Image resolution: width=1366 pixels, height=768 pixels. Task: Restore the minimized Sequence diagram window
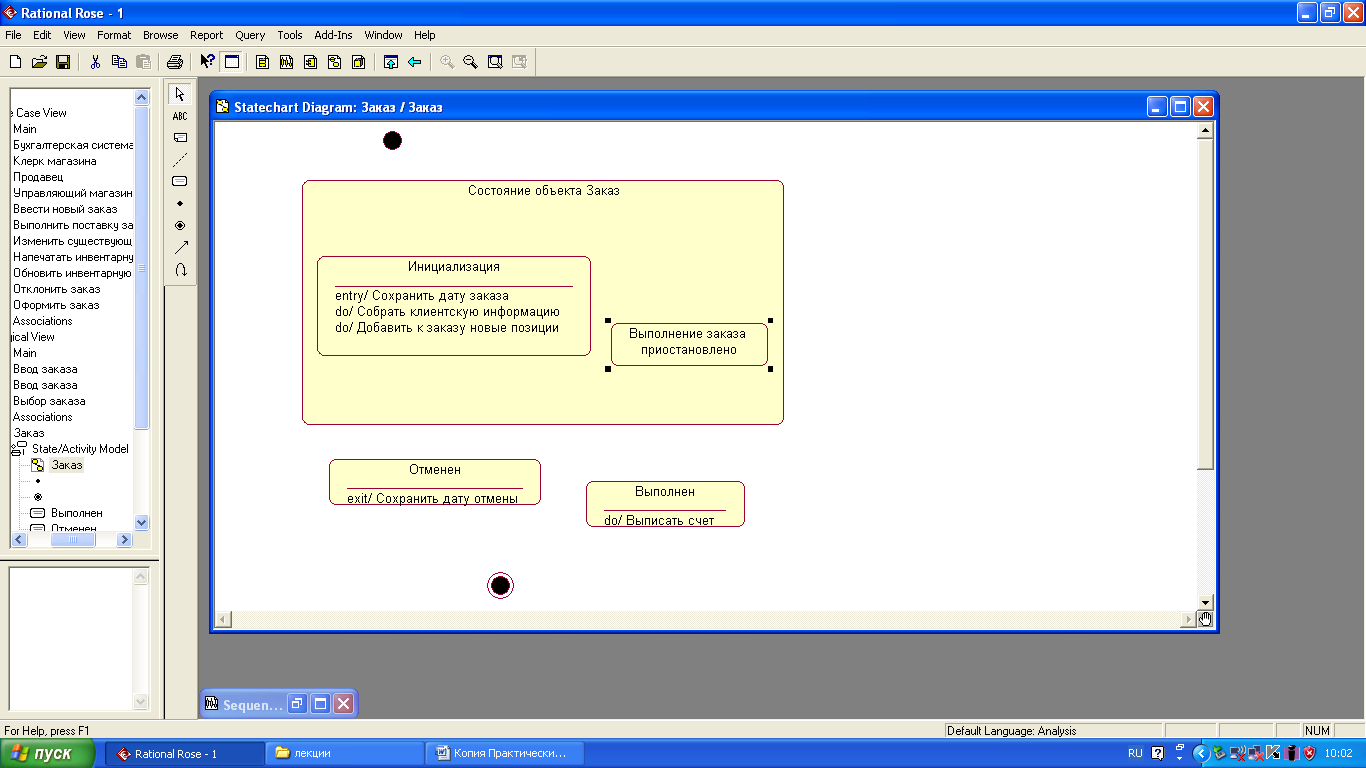coord(297,704)
